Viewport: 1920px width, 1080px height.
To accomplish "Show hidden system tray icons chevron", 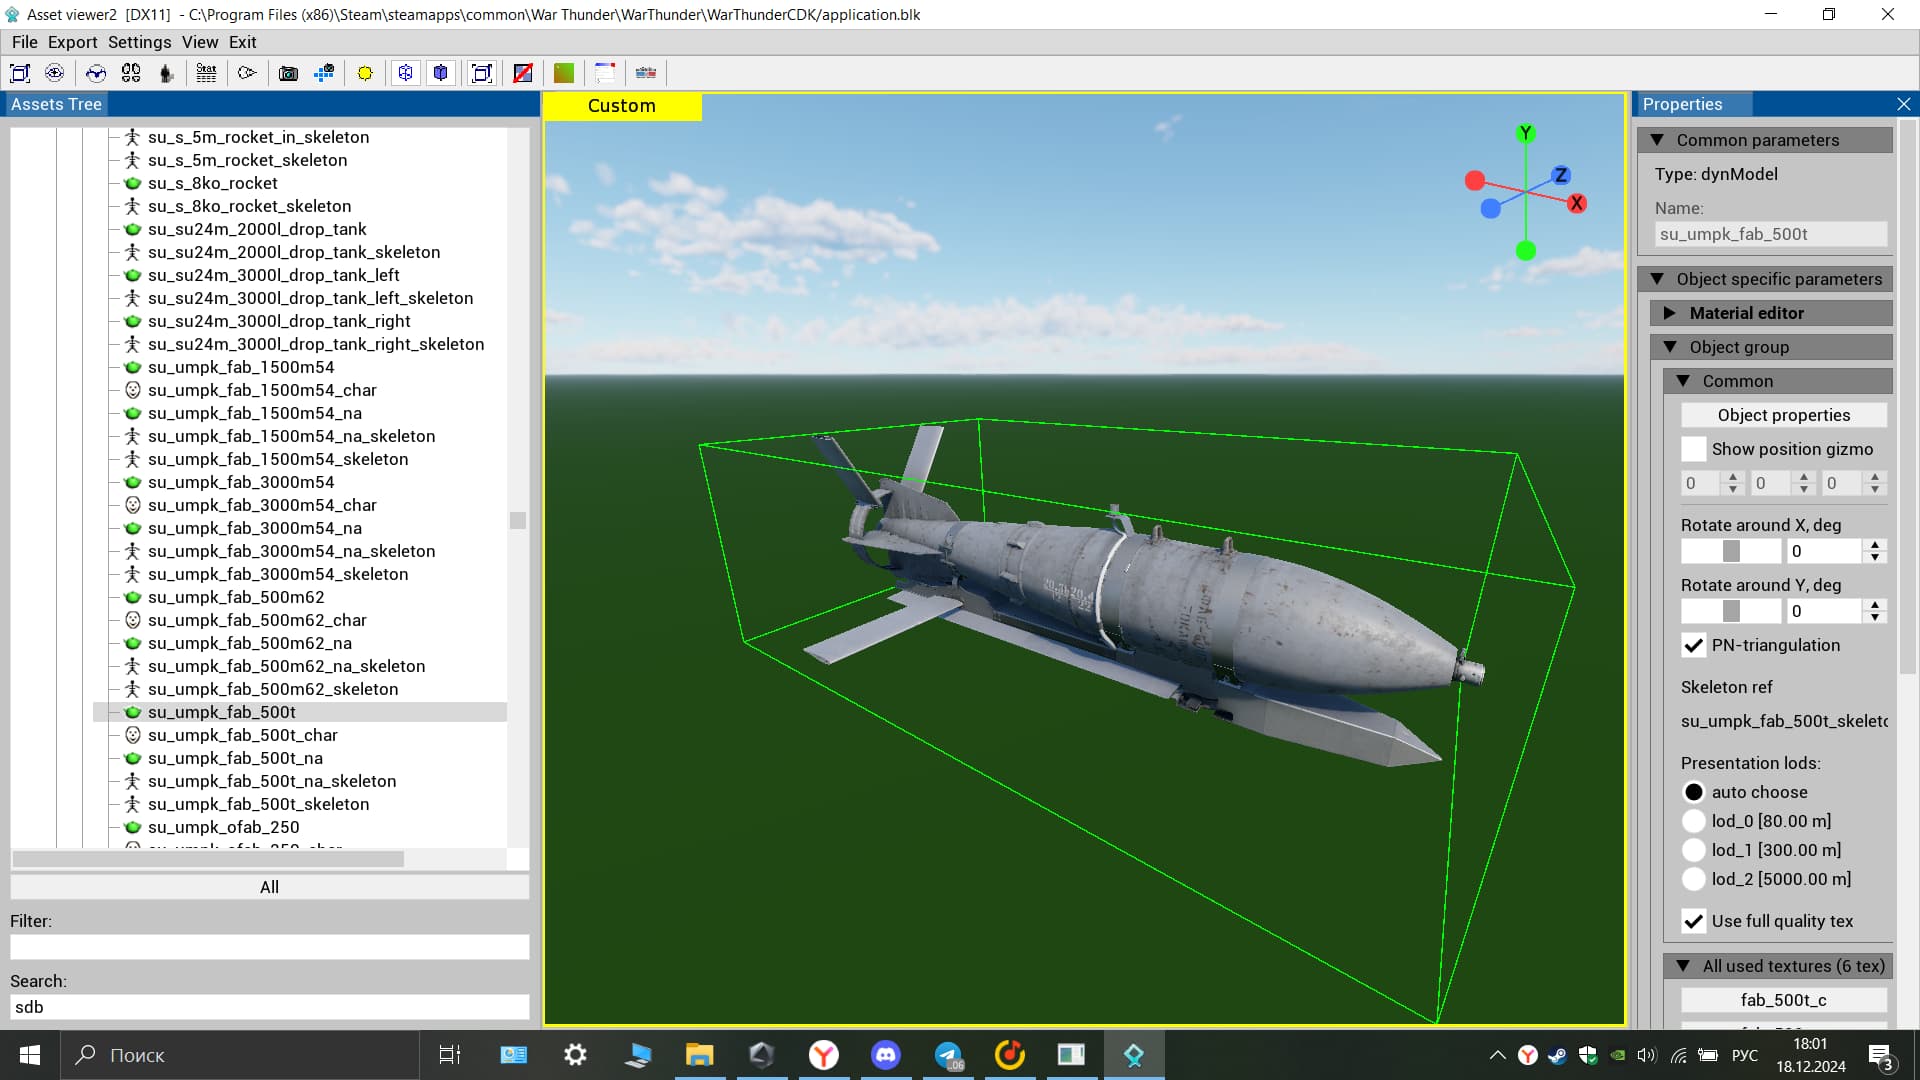I will [1497, 1055].
